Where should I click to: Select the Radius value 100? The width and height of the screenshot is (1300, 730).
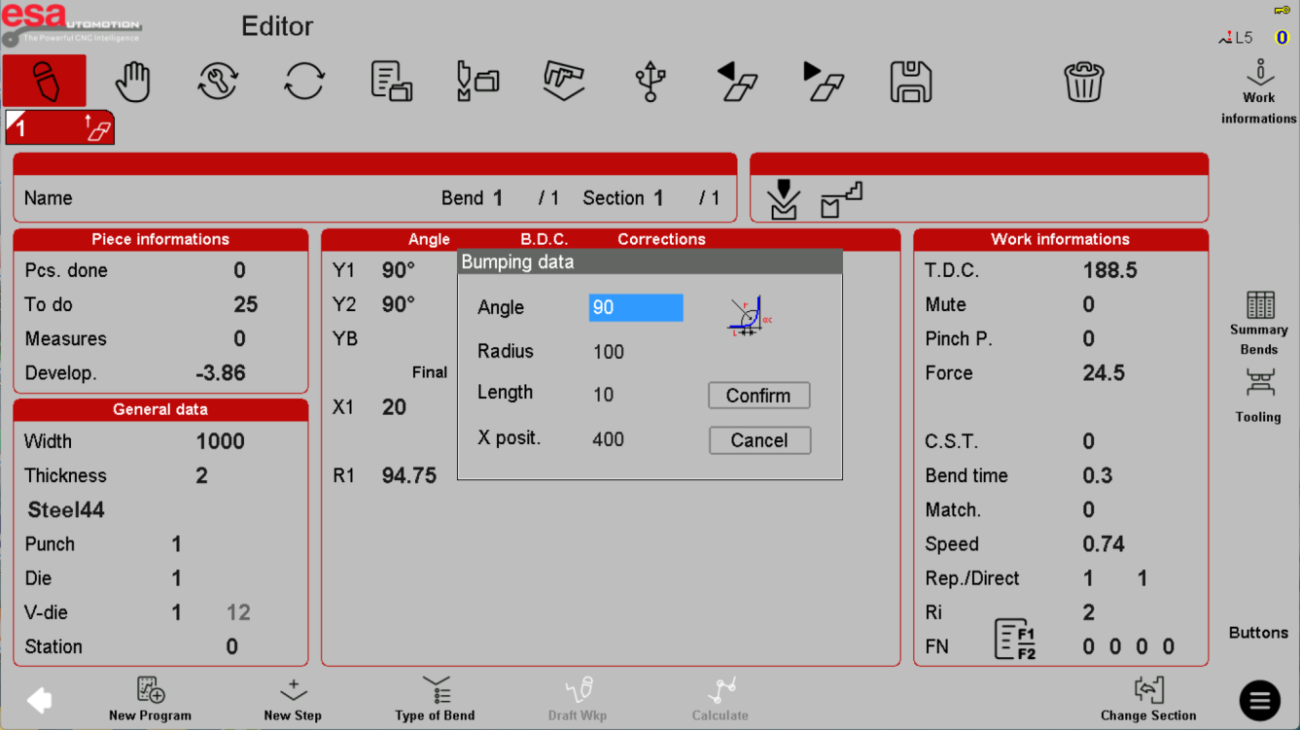[608, 352]
